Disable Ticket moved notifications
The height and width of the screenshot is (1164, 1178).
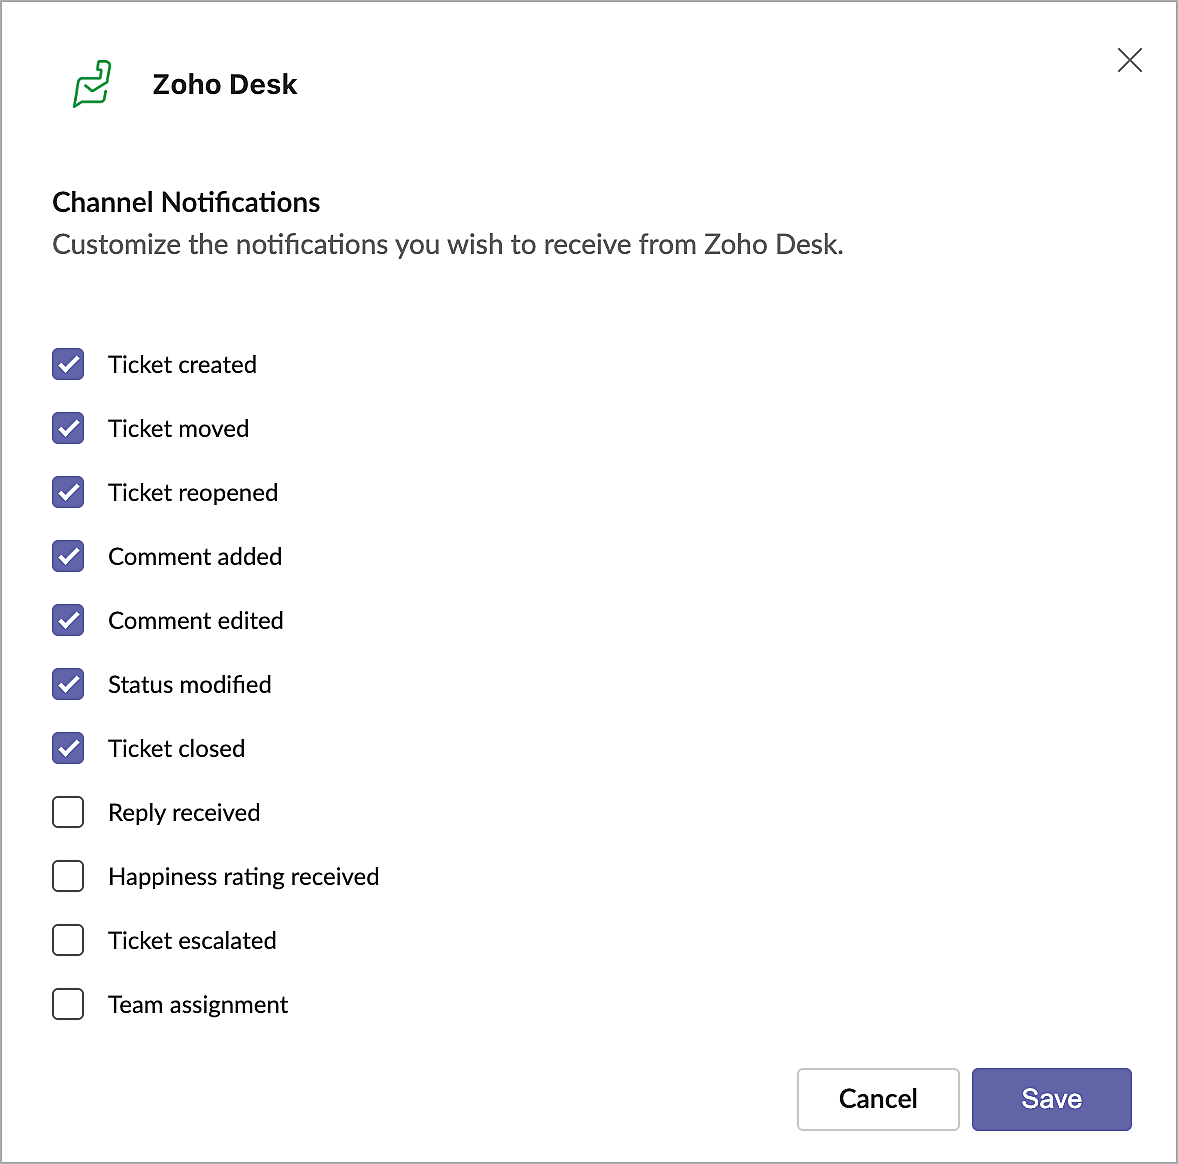(68, 429)
